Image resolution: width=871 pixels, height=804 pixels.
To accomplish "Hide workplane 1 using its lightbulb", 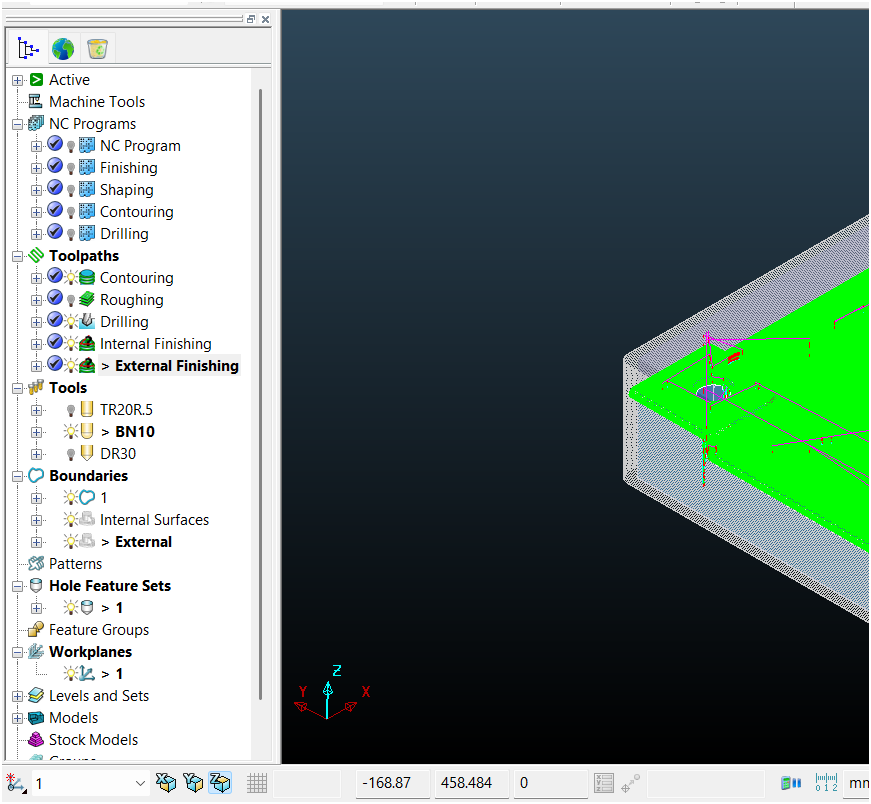I will (x=71, y=673).
